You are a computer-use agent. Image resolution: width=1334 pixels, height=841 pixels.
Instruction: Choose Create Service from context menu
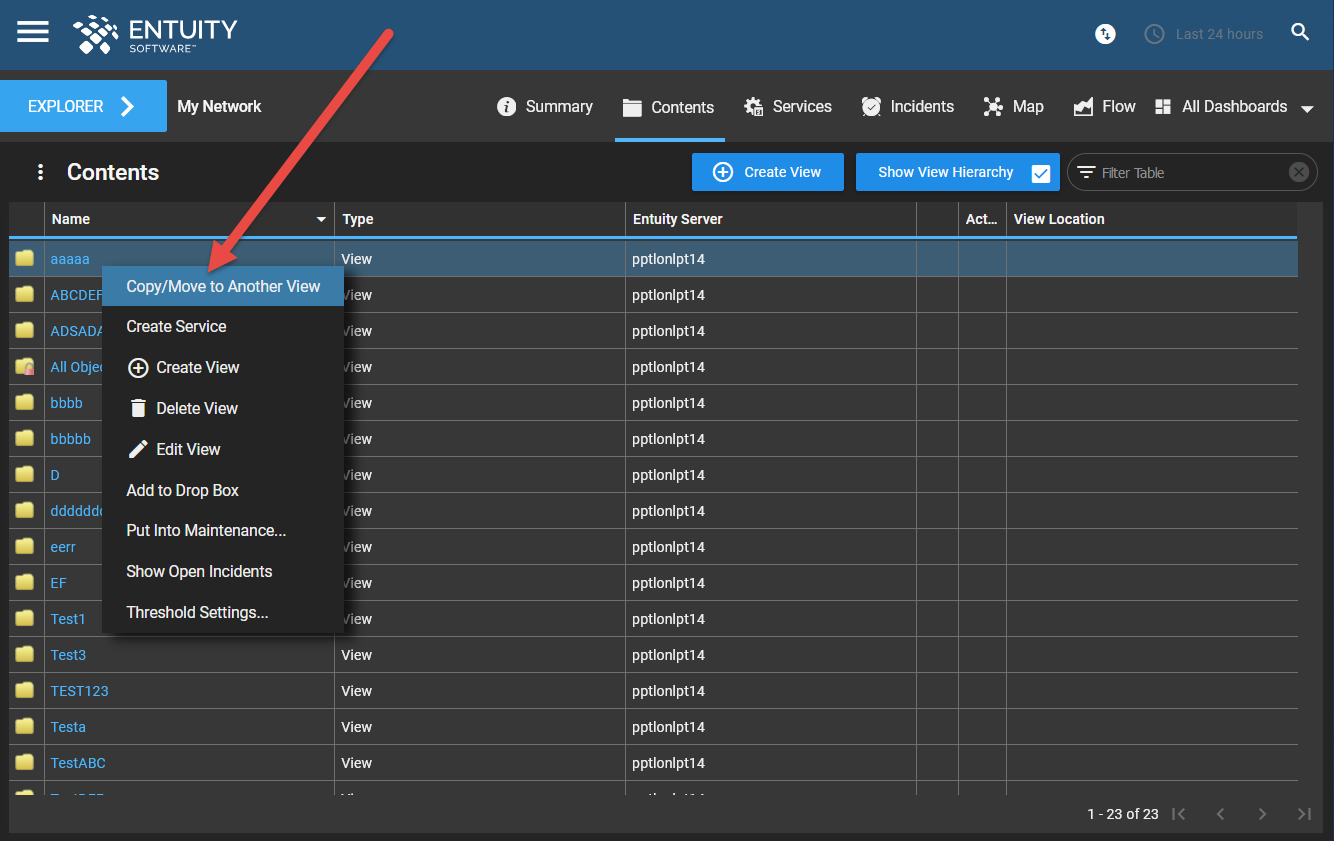tap(223, 326)
